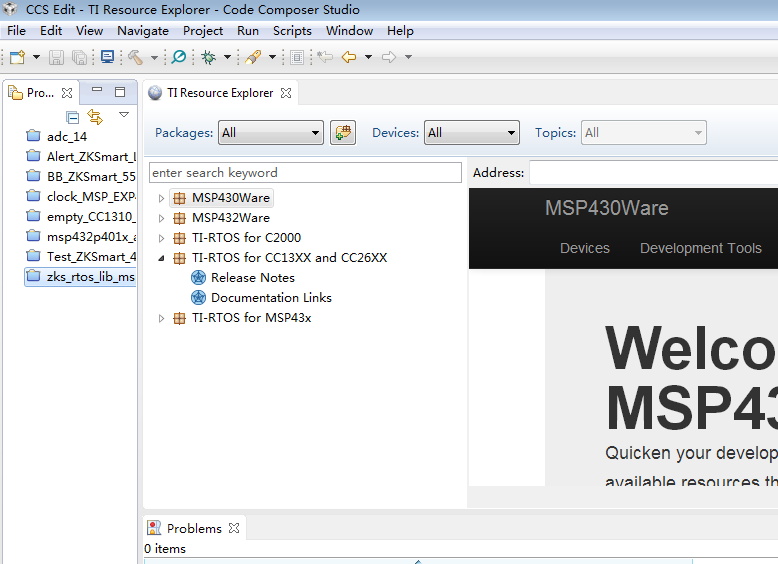Open the Window menu
The image size is (778, 564).
tap(349, 31)
